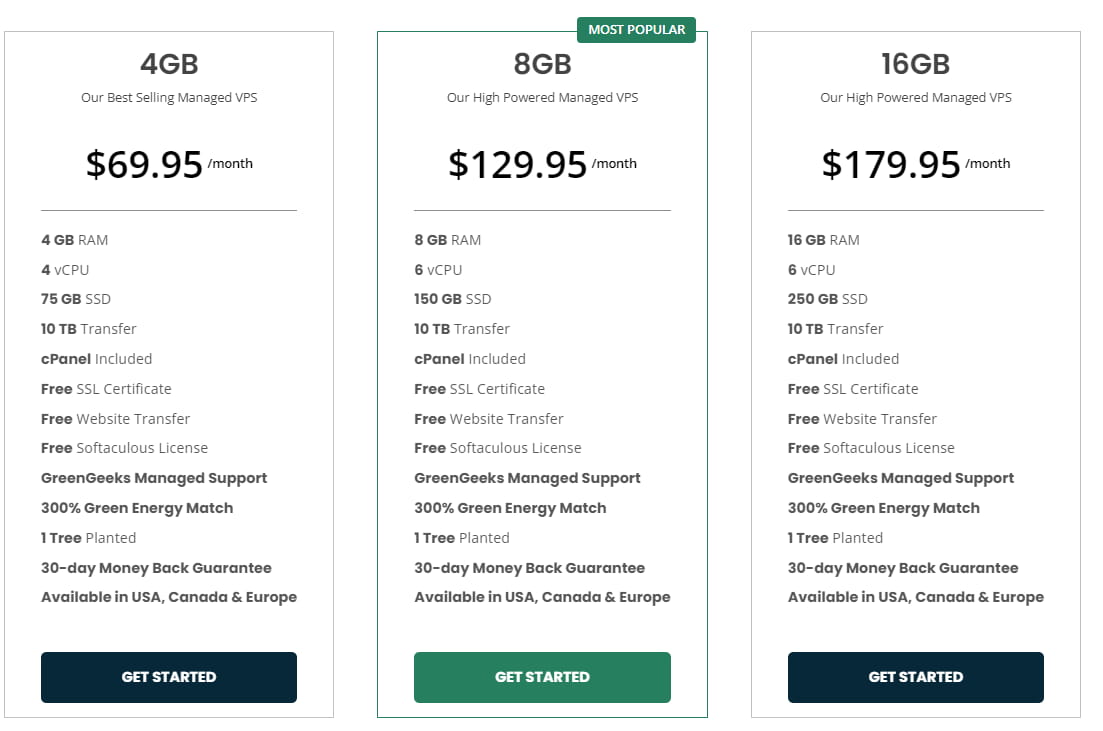Click 30-day Money Back Guarantee in the 4GB plan

[156, 568]
